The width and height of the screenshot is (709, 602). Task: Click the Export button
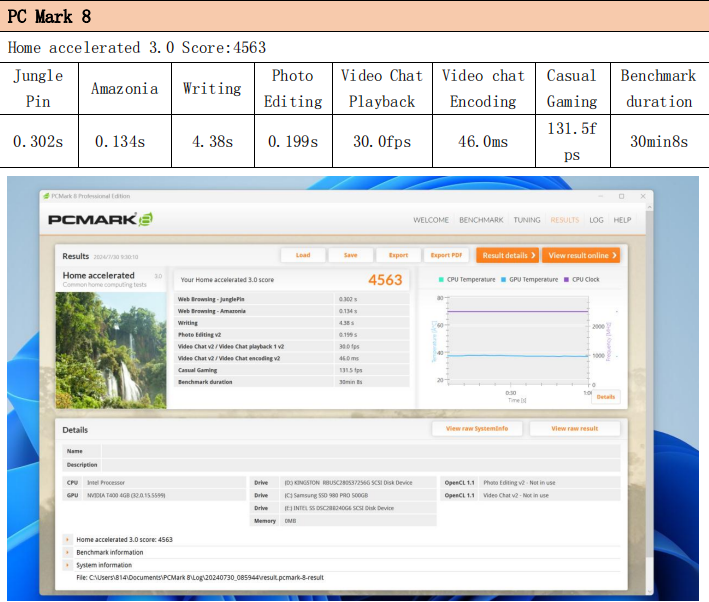coord(398,255)
